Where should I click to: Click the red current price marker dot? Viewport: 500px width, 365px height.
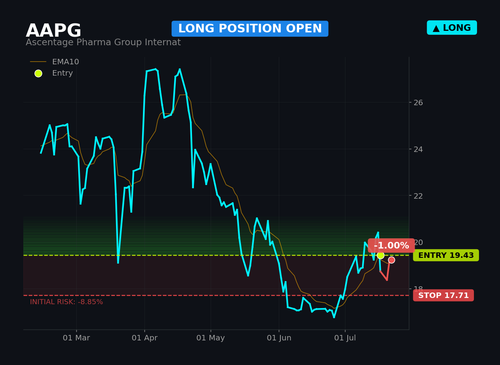tap(391, 260)
